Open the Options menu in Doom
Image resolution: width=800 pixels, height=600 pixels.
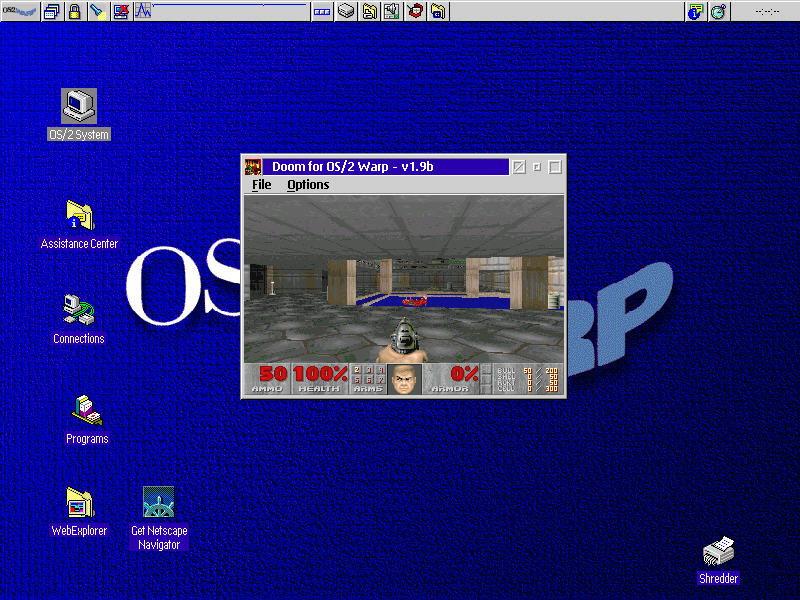[308, 185]
